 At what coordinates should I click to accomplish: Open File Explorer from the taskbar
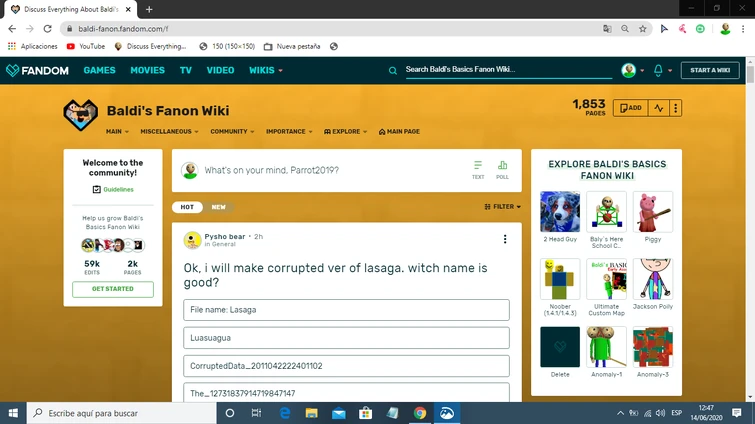tap(312, 413)
